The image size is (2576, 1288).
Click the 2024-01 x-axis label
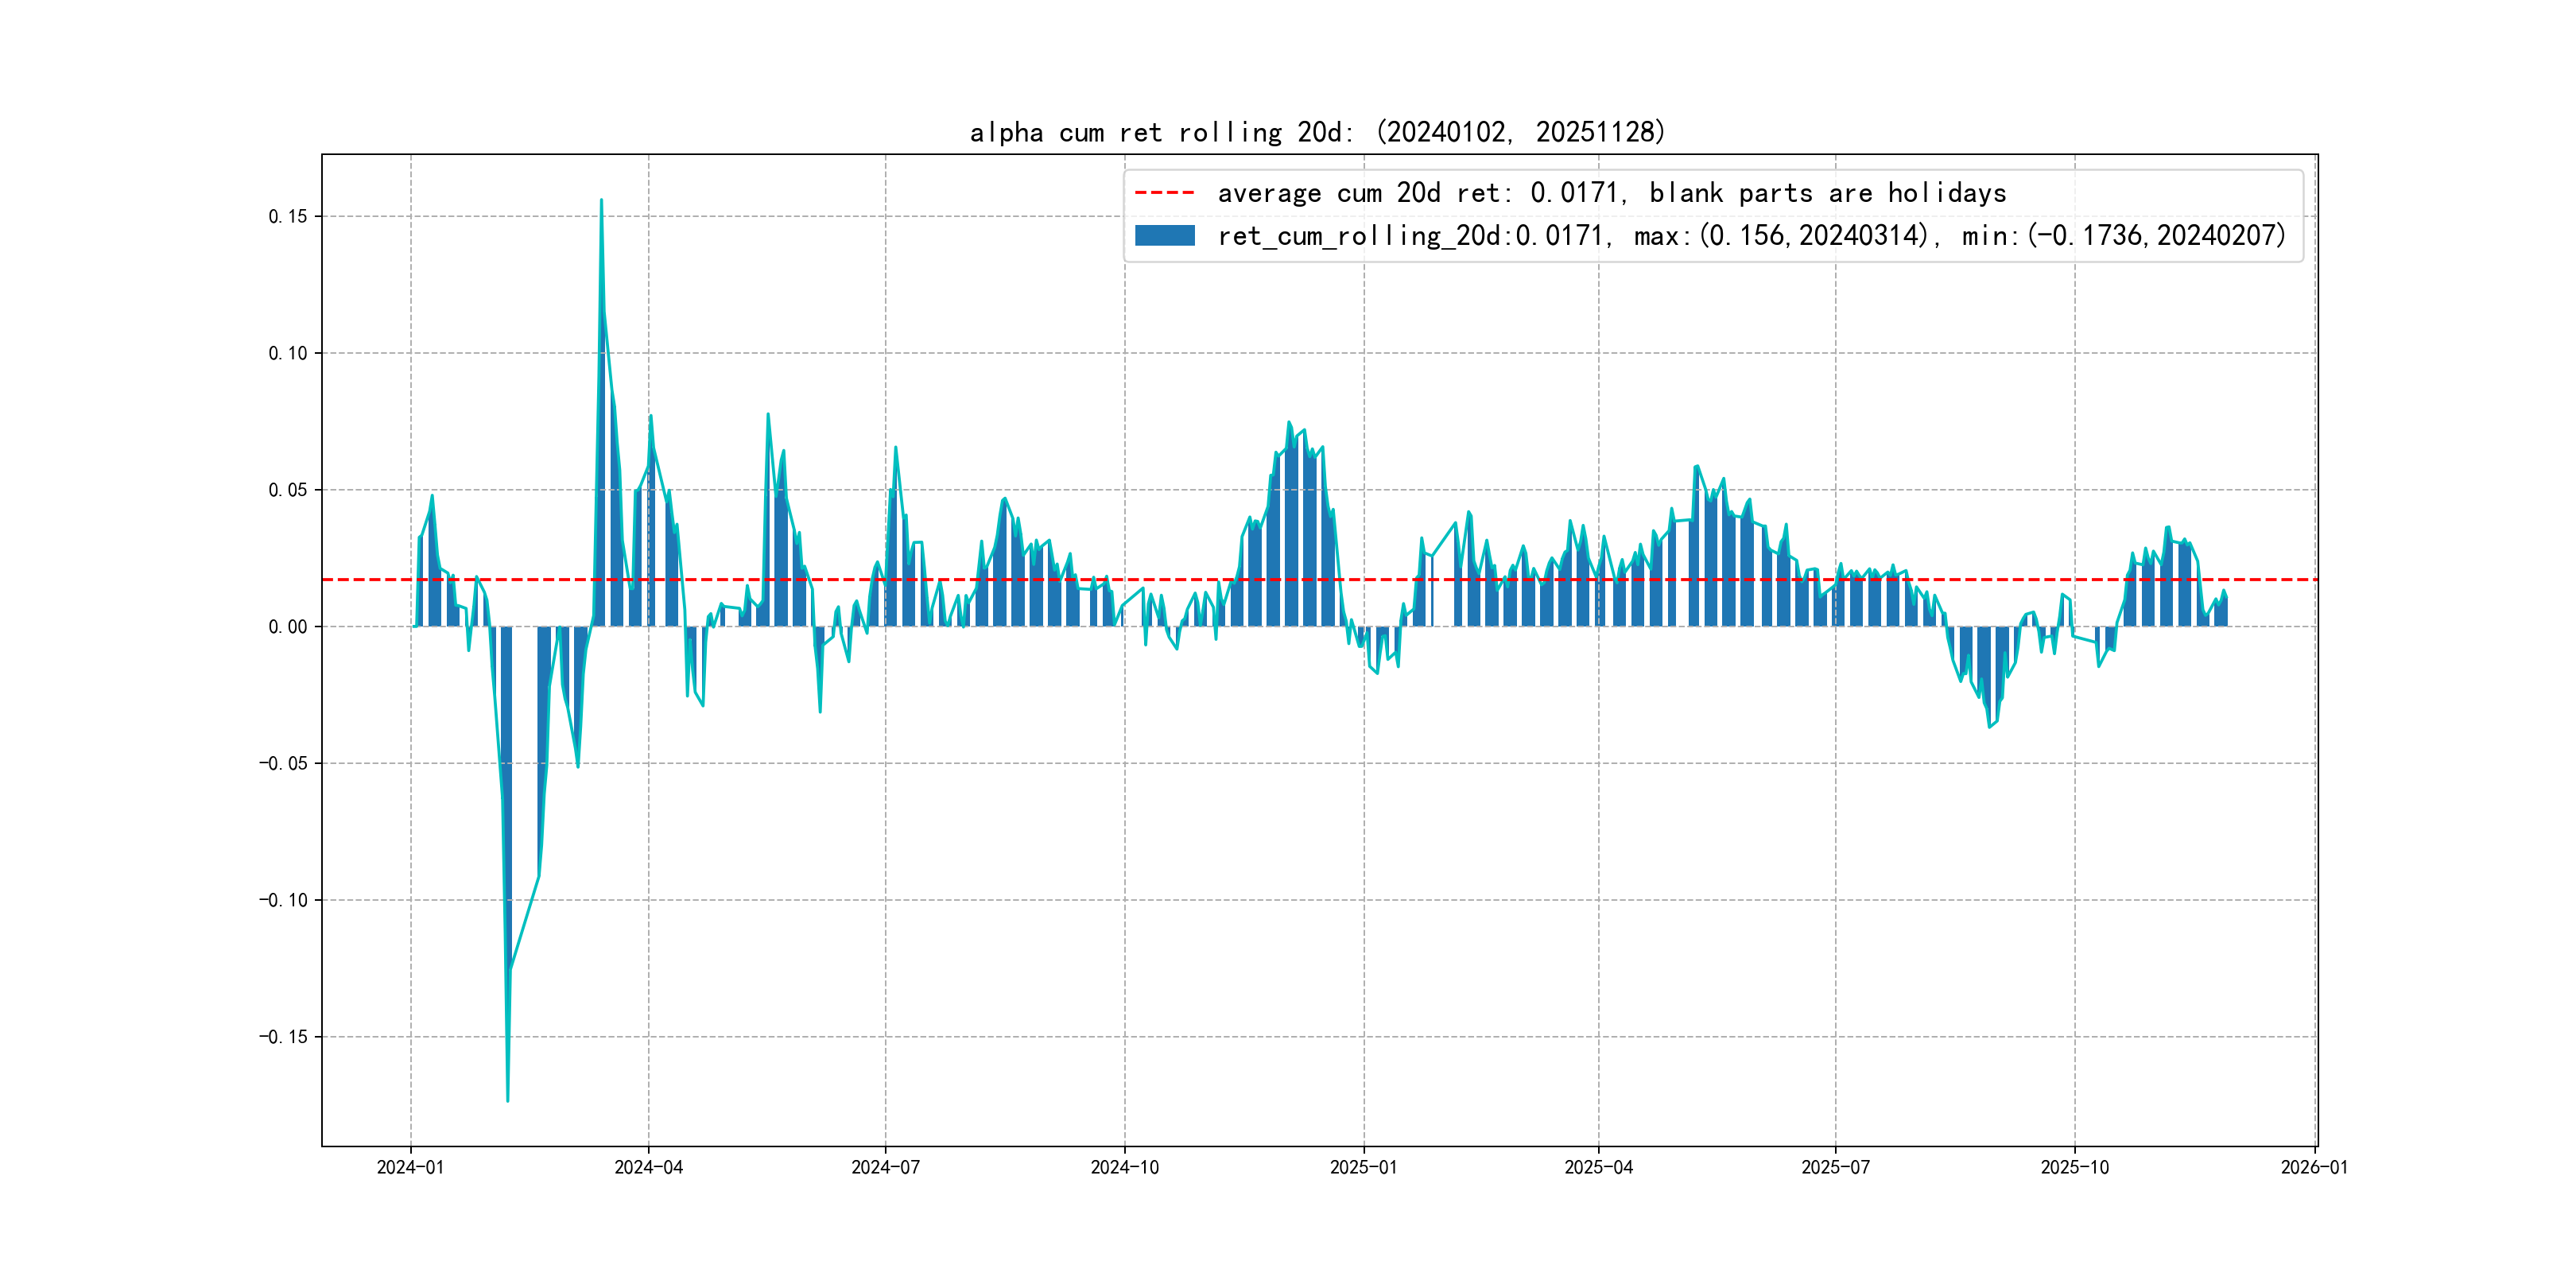410,1167
